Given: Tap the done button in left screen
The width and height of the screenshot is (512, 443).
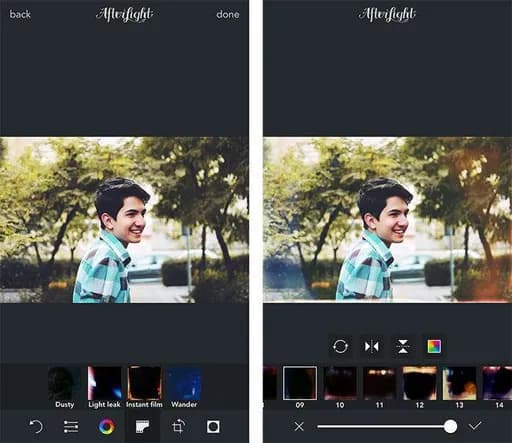Looking at the screenshot, I should point(228,14).
